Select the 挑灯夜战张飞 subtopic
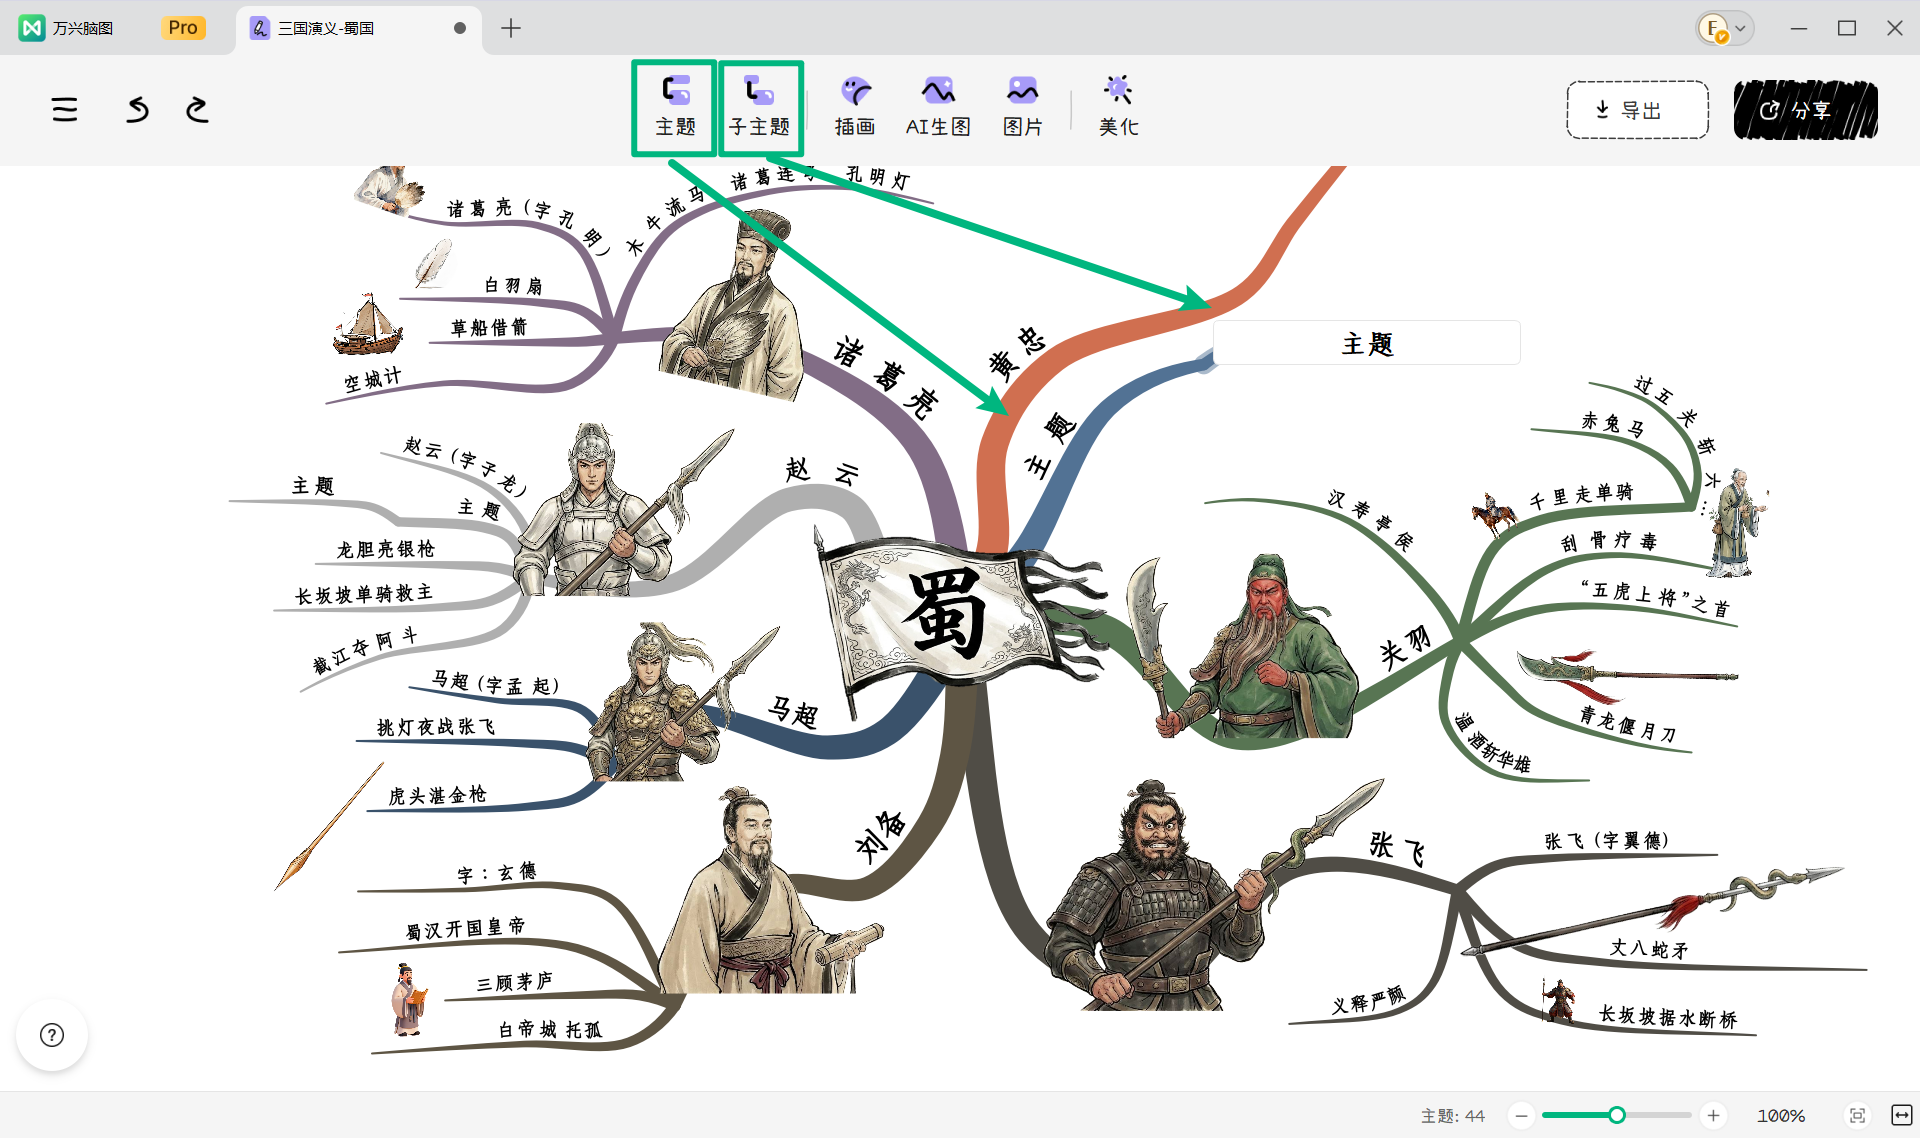 click(x=436, y=727)
